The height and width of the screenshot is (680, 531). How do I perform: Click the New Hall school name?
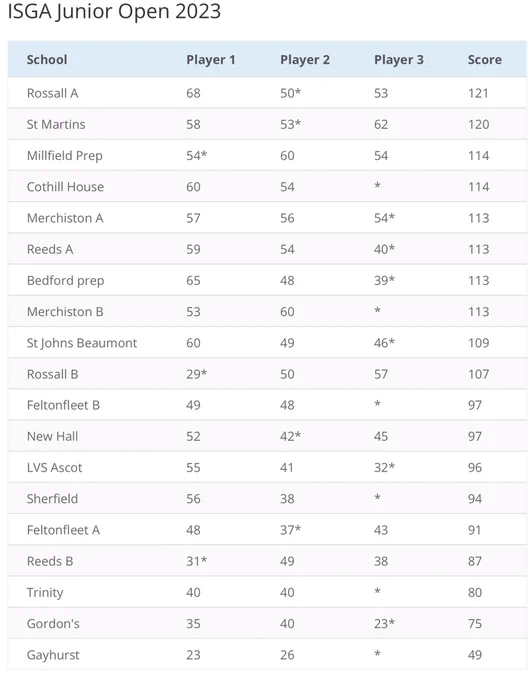point(52,436)
